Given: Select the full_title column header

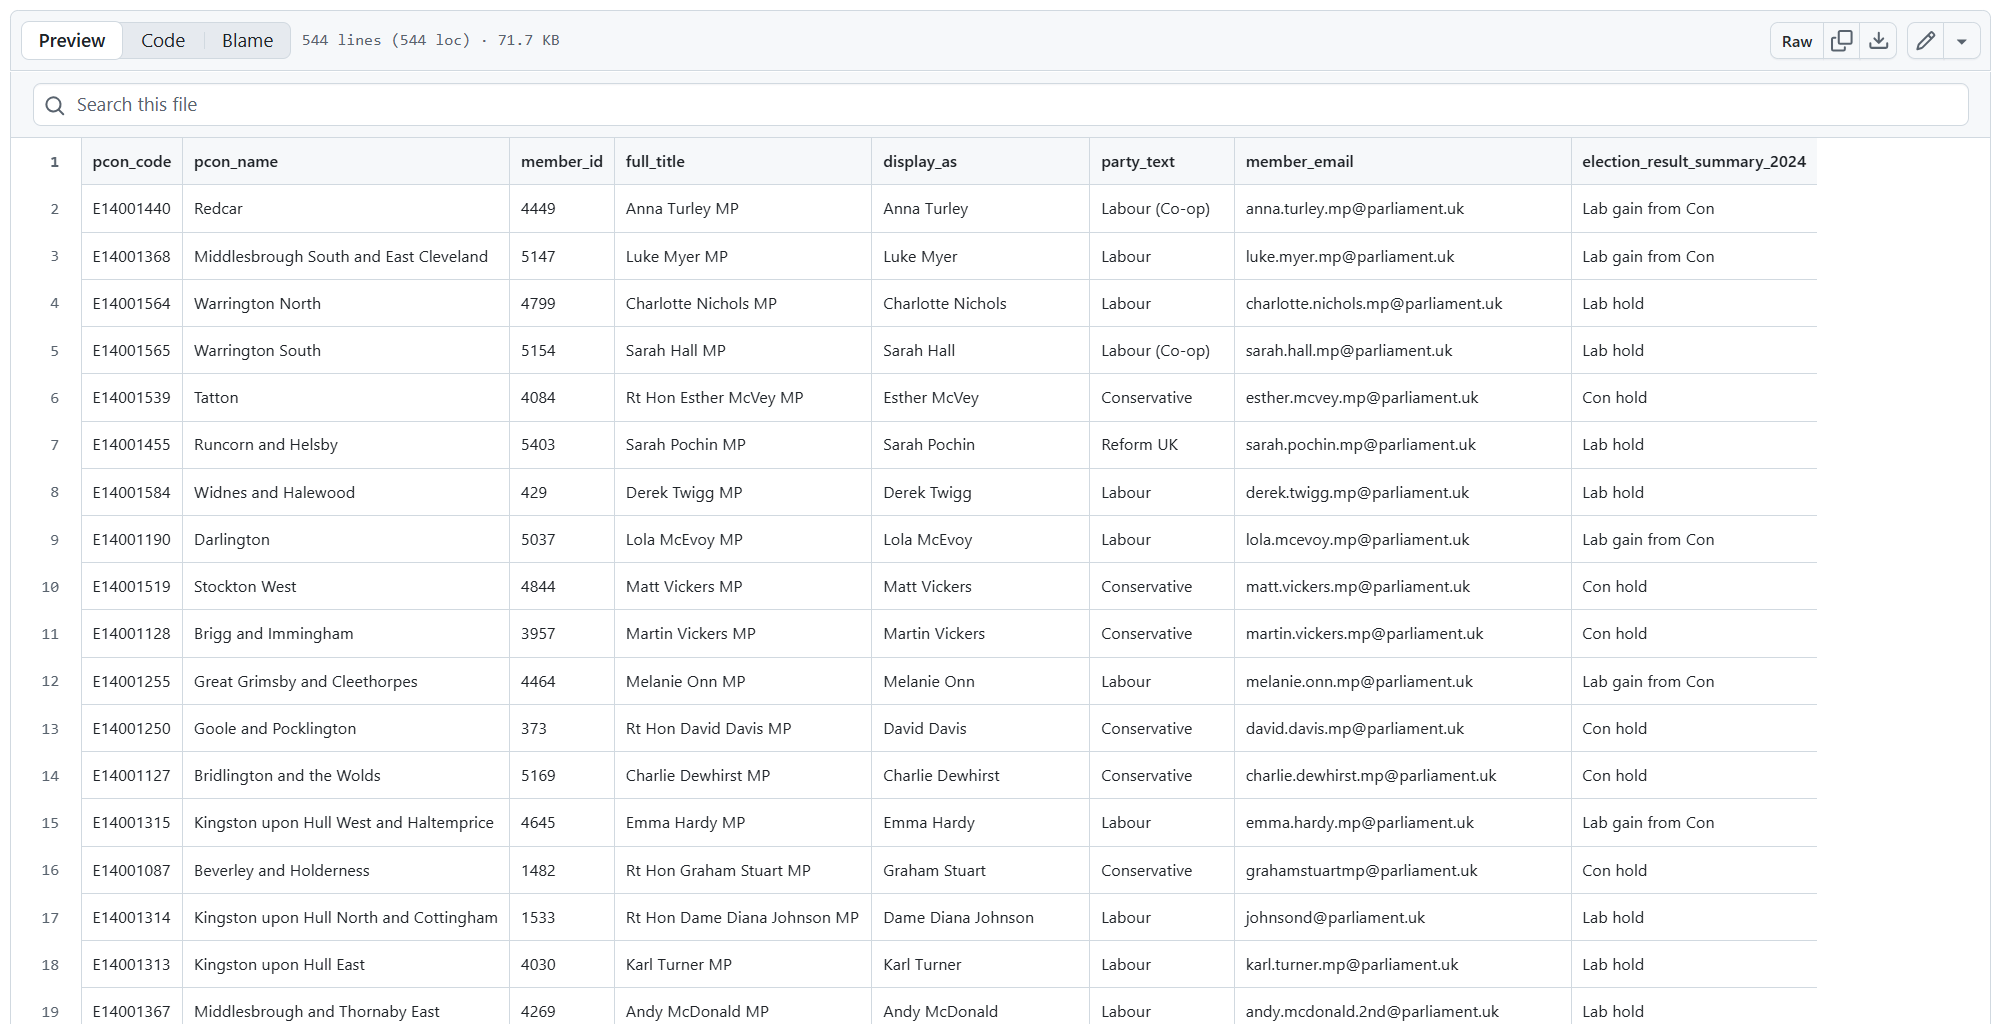Looking at the screenshot, I should [743, 161].
